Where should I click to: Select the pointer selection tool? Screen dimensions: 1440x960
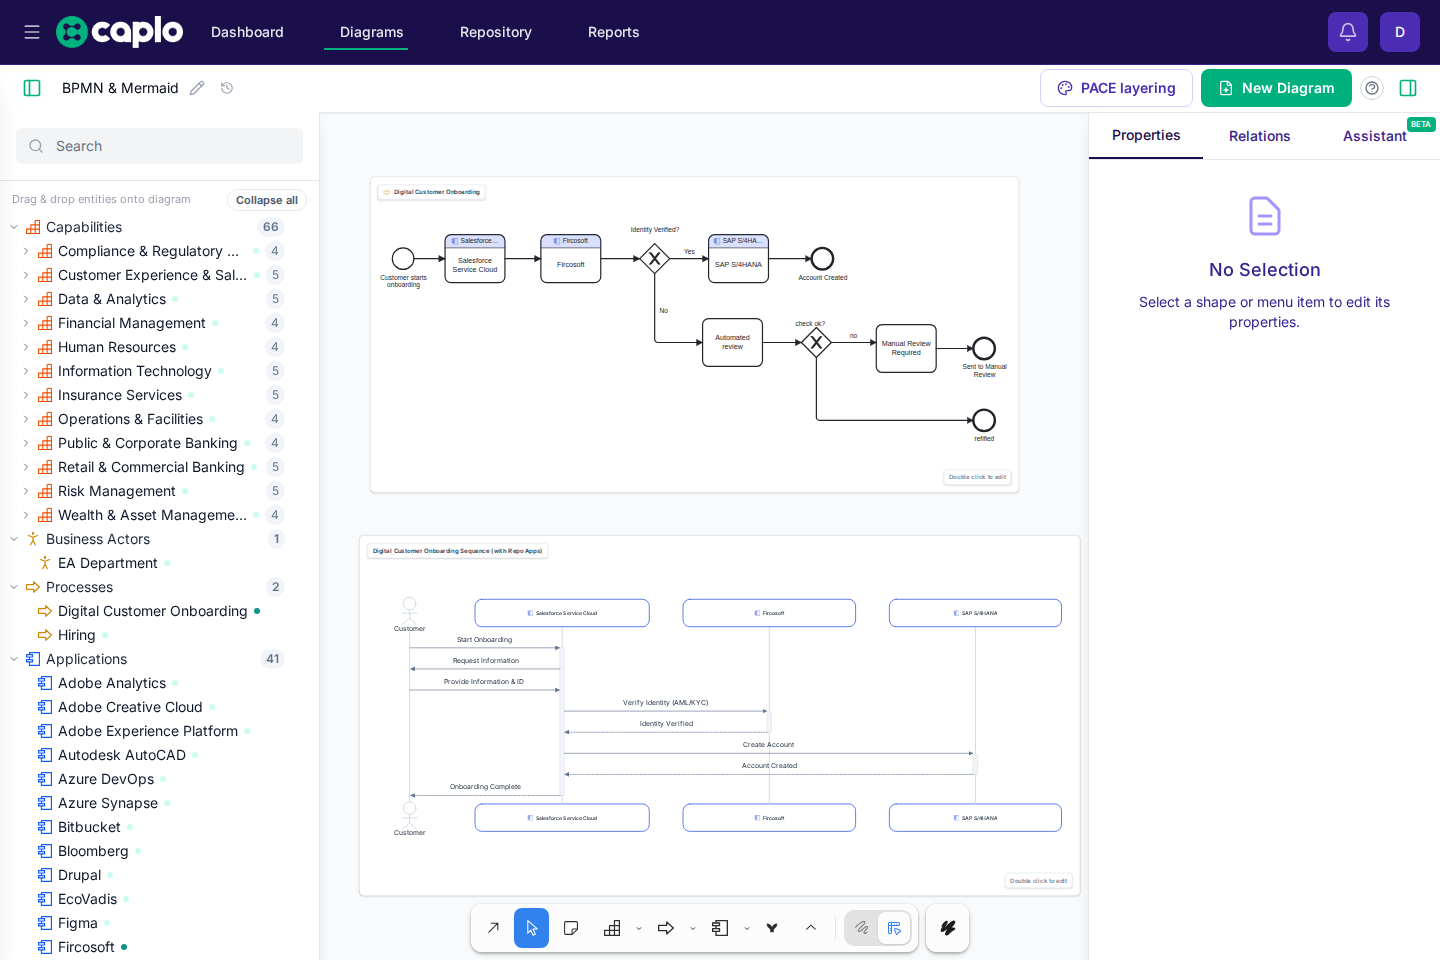point(532,928)
